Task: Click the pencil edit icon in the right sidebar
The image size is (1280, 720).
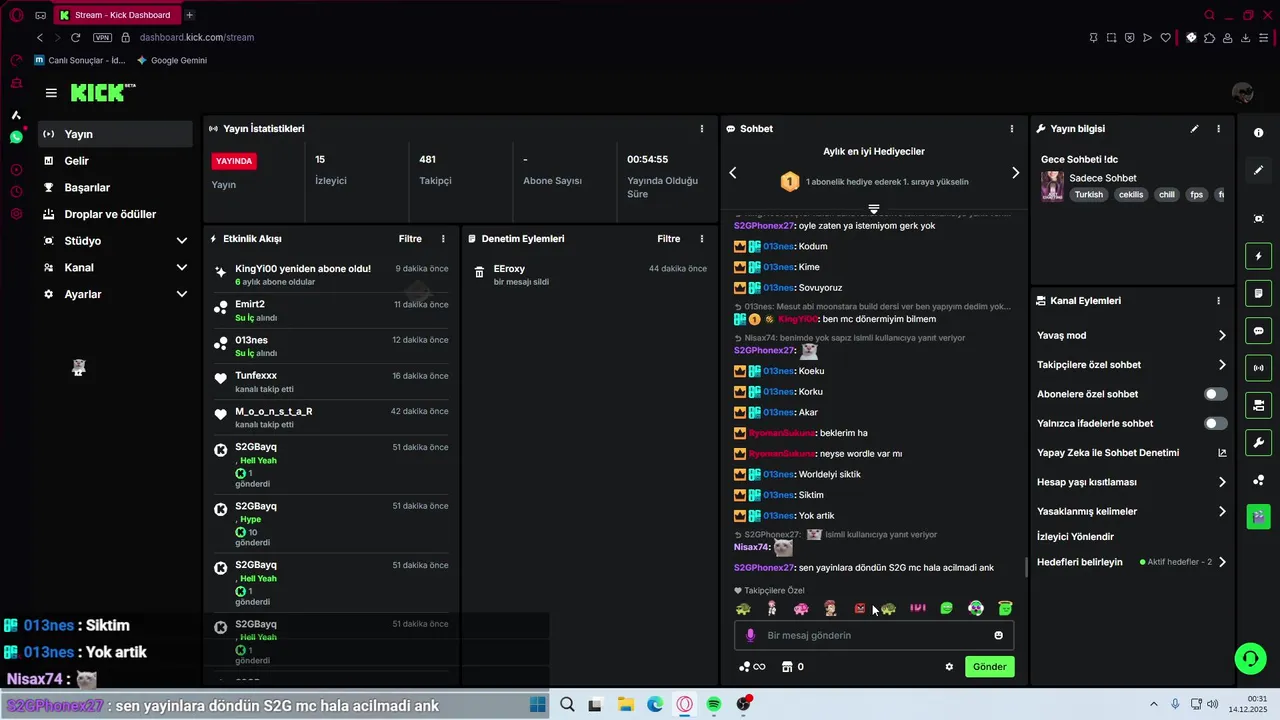Action: 1258,170
